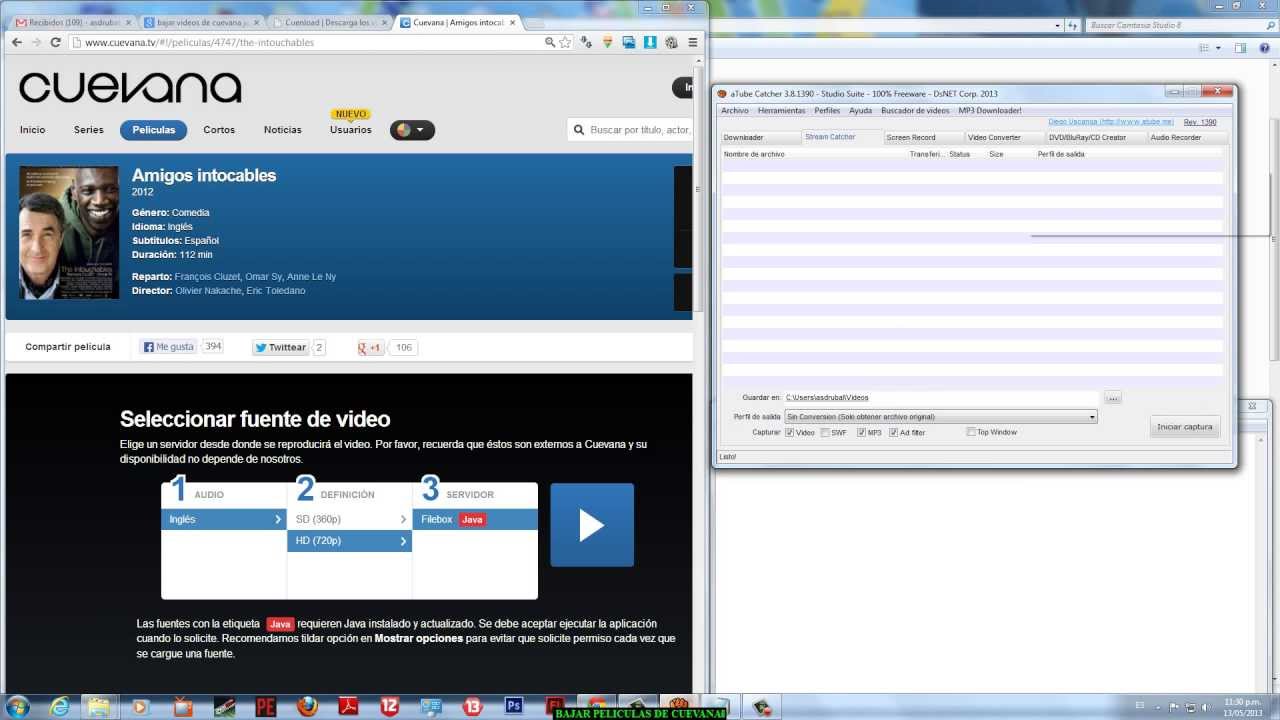Bookmark page with the star icon
Image resolution: width=1280 pixels, height=720 pixels.
[566, 42]
